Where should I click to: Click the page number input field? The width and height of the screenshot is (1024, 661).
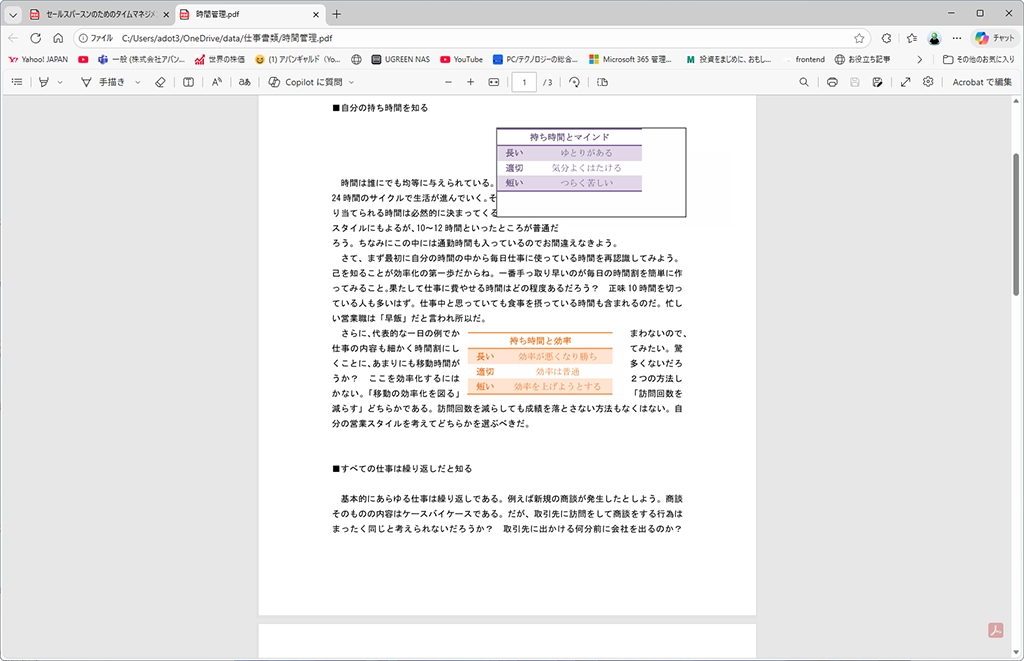tap(523, 82)
